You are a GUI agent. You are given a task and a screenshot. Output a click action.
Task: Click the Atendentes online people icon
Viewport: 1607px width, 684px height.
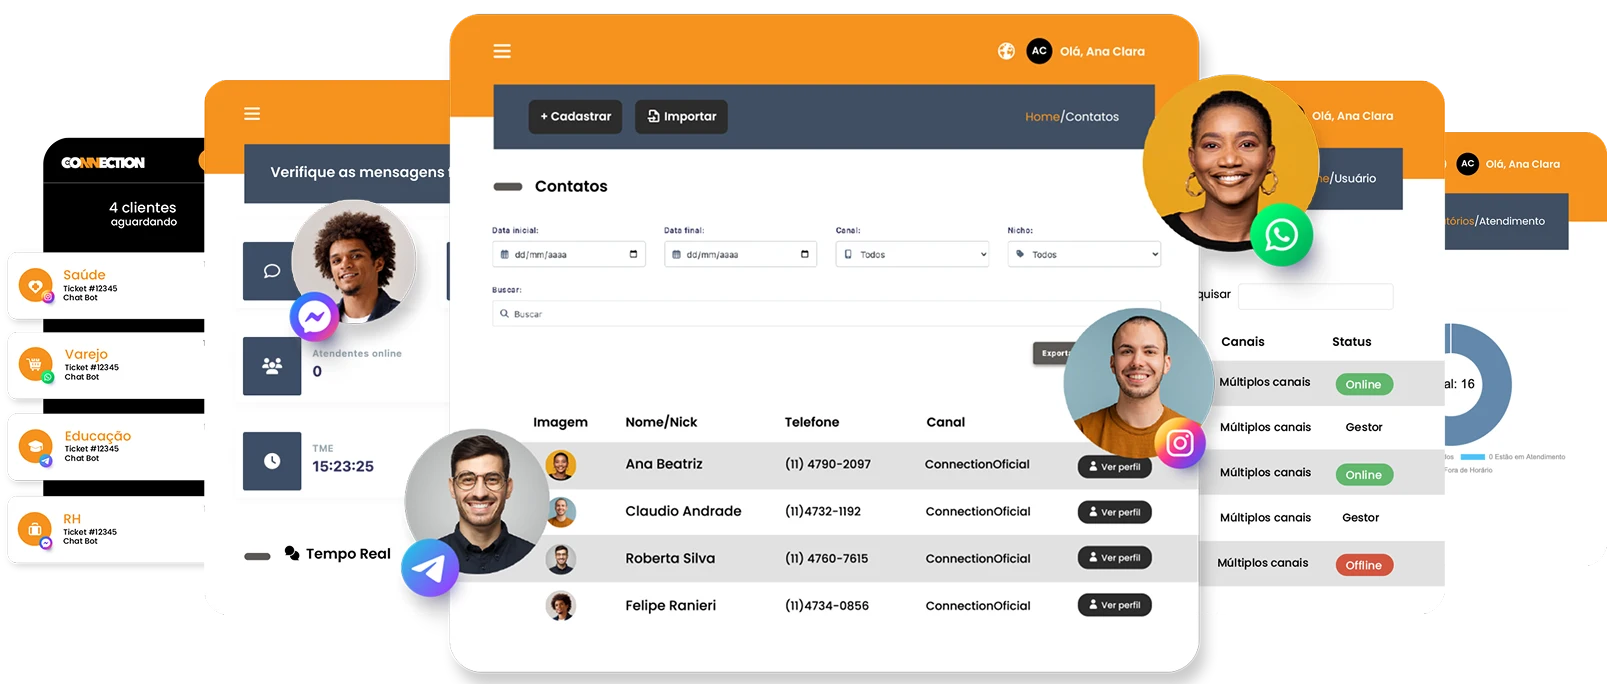272,366
